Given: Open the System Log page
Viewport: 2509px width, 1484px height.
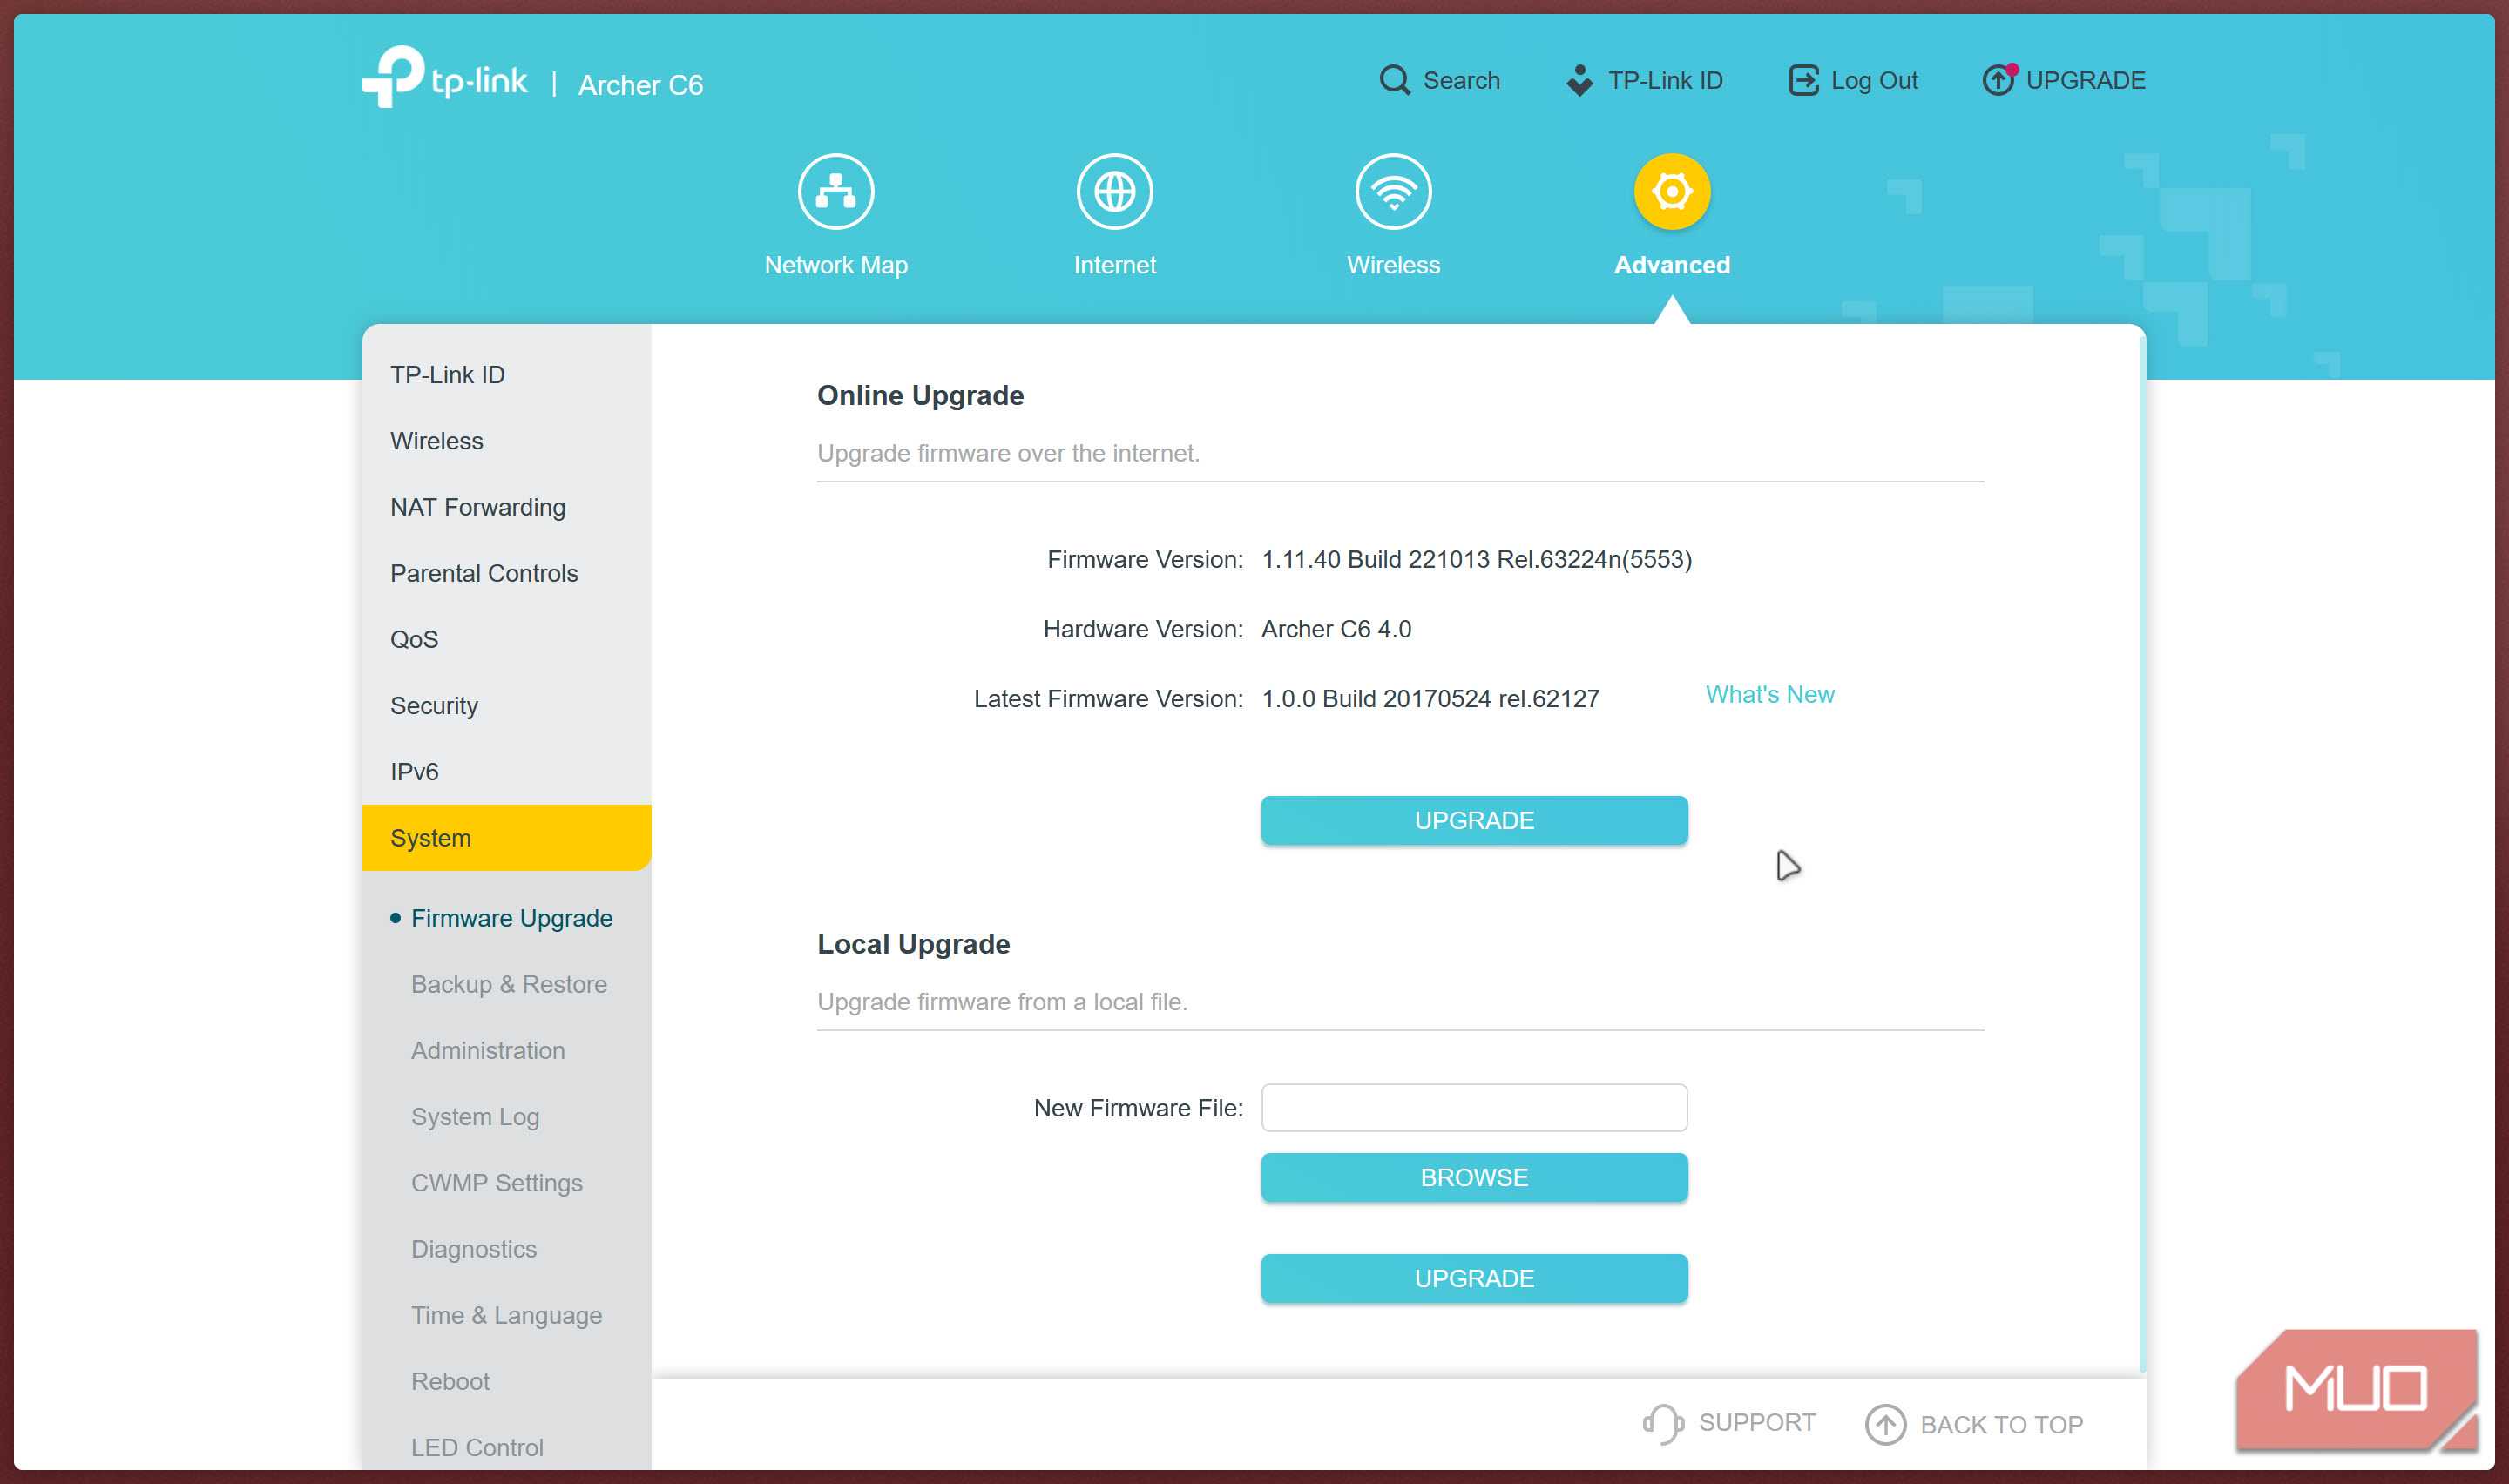Looking at the screenshot, I should click(475, 1117).
